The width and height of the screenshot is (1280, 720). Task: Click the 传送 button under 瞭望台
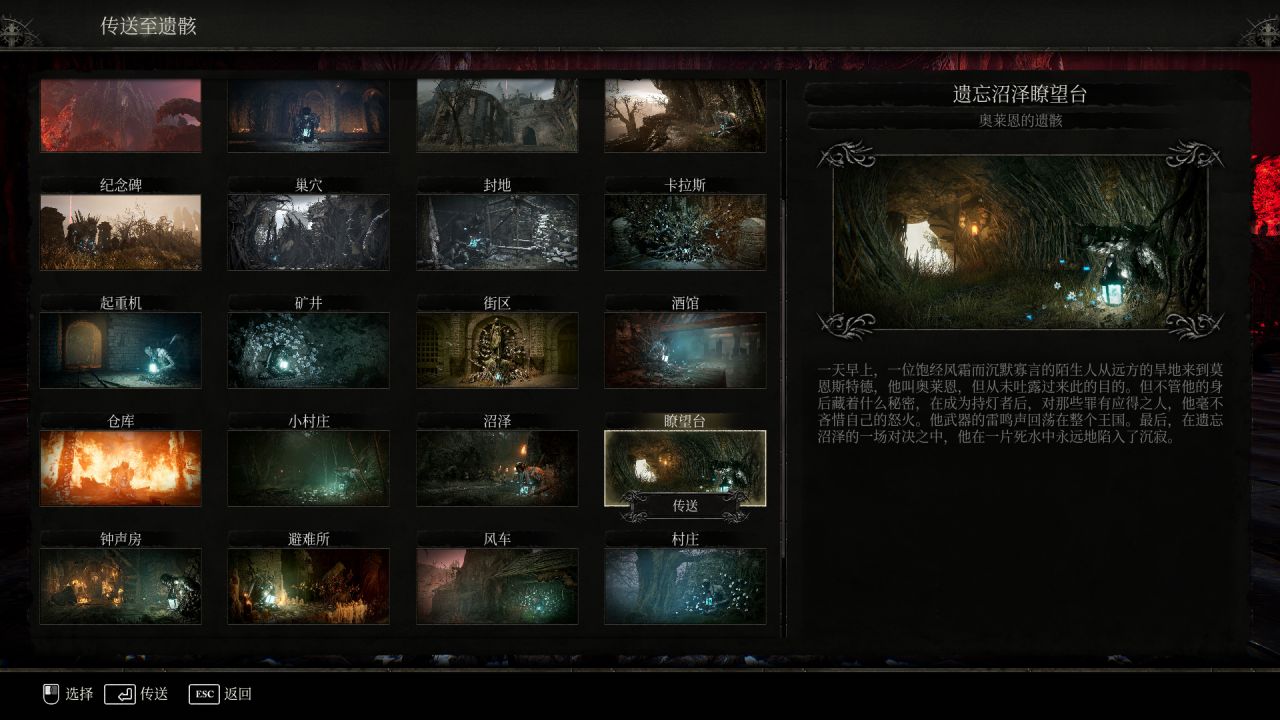685,506
